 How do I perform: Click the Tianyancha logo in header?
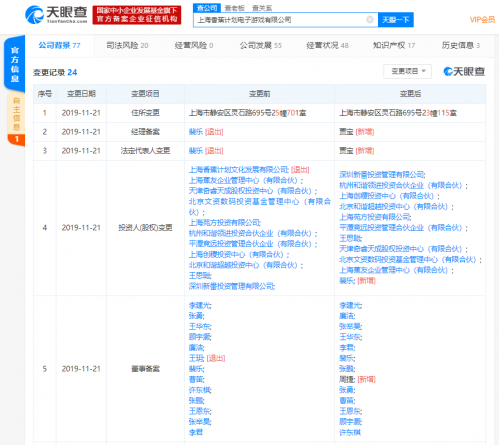(56, 15)
